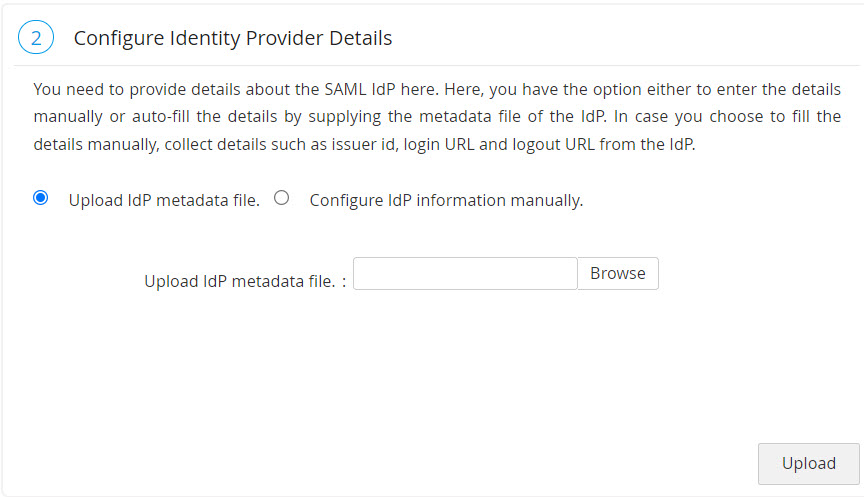This screenshot has width=864, height=497.
Task: Choose the Configure IdP information manually radio button
Action: click(x=281, y=198)
